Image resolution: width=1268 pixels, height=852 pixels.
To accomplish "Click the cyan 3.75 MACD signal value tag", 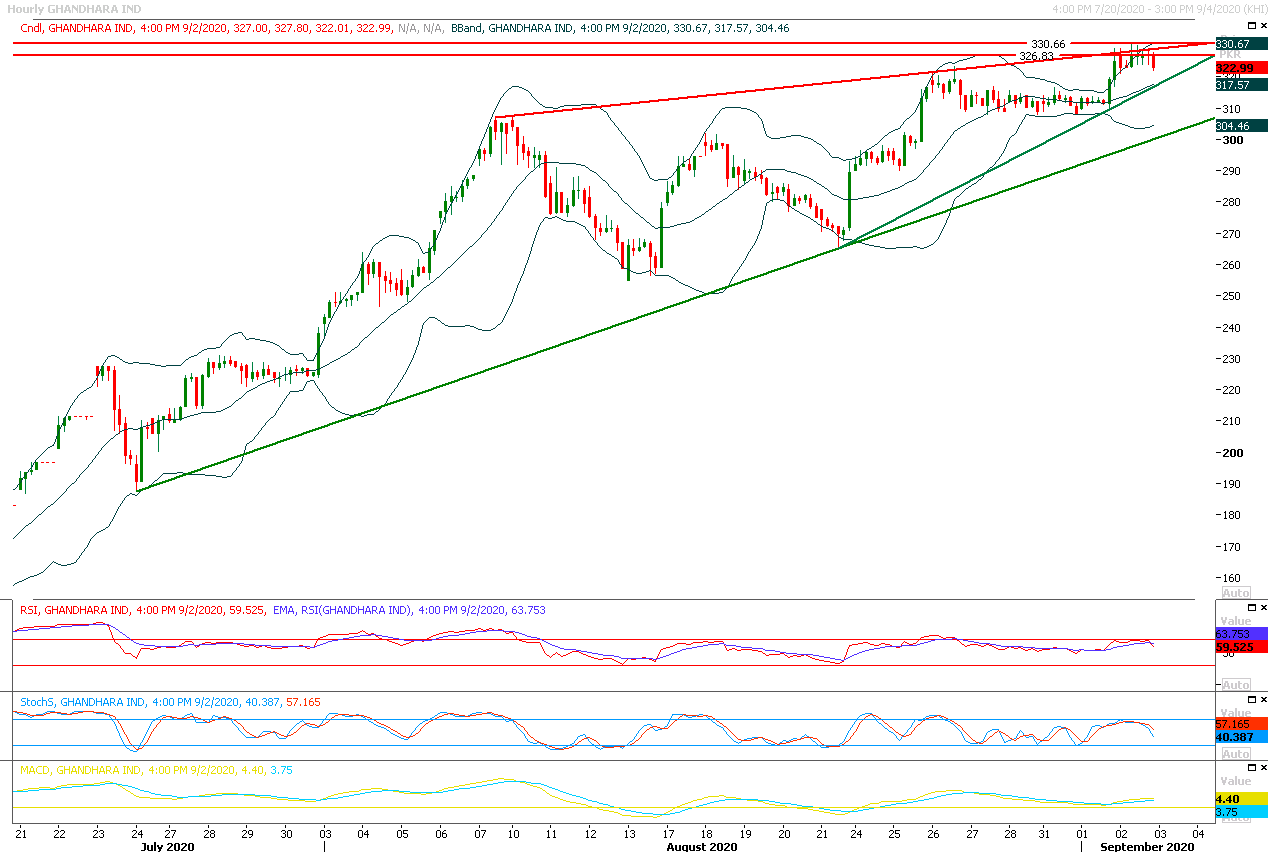I will 1241,813.
